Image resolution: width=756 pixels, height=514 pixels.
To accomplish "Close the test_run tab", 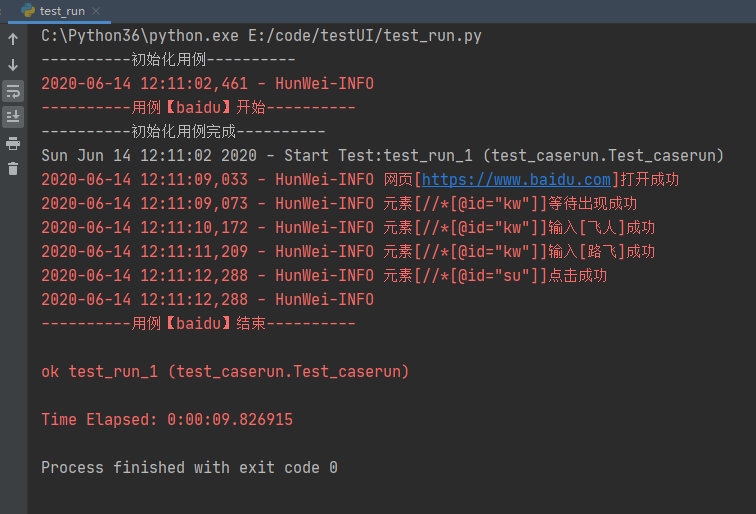I will pyautogui.click(x=96, y=11).
